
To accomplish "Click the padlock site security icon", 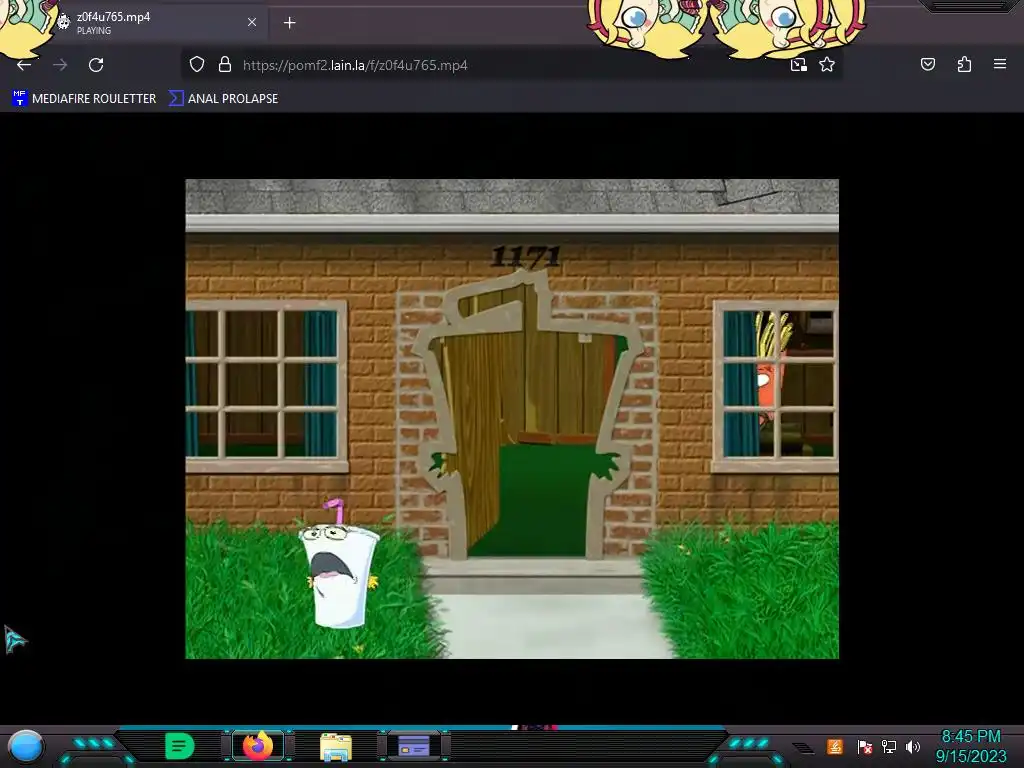I will click(225, 65).
